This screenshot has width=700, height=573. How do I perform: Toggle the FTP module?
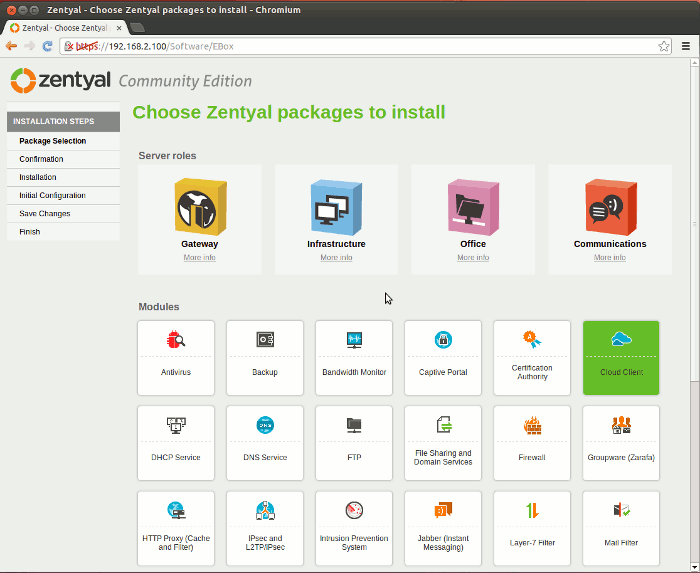354,443
